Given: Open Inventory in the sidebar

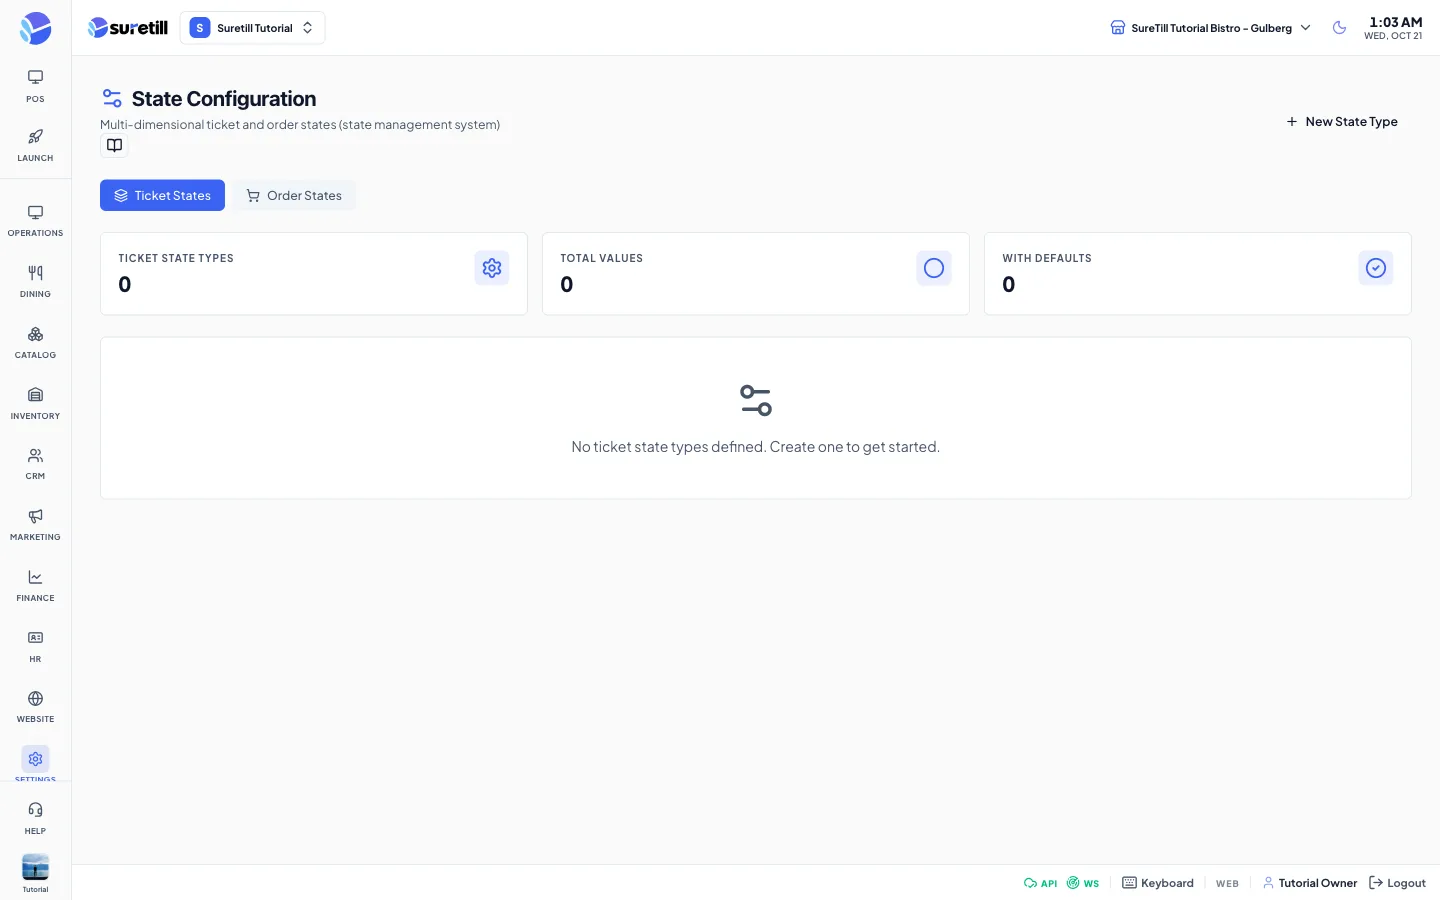Looking at the screenshot, I should click(x=35, y=404).
